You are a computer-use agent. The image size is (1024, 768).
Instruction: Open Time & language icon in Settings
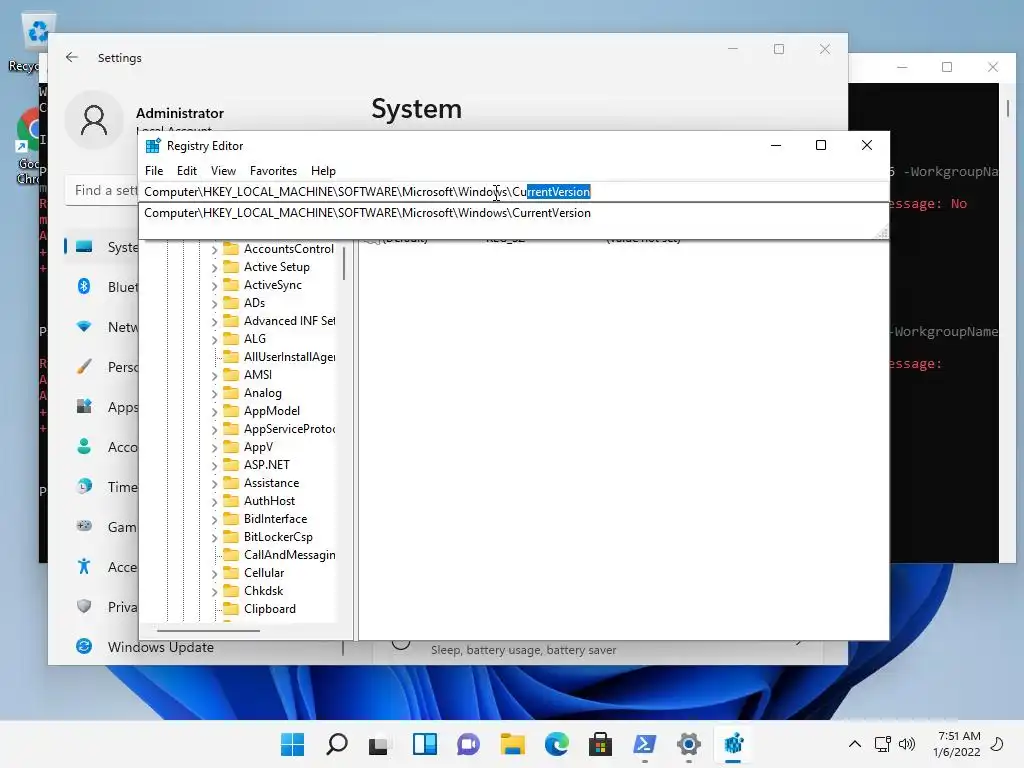(x=84, y=486)
